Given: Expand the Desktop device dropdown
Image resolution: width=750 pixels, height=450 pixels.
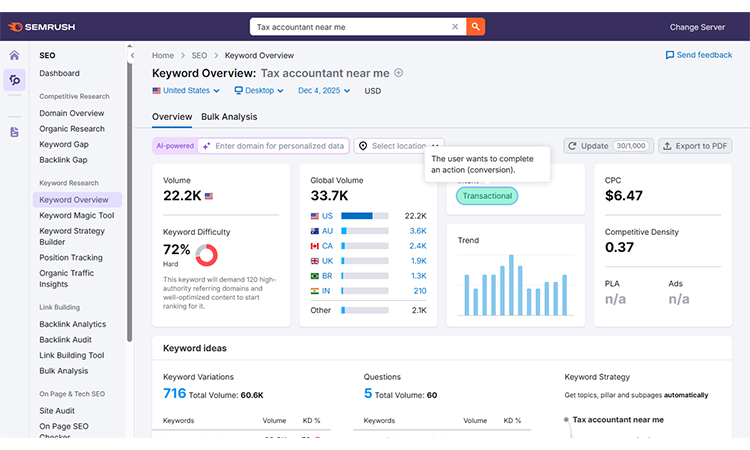Looking at the screenshot, I should pos(259,91).
